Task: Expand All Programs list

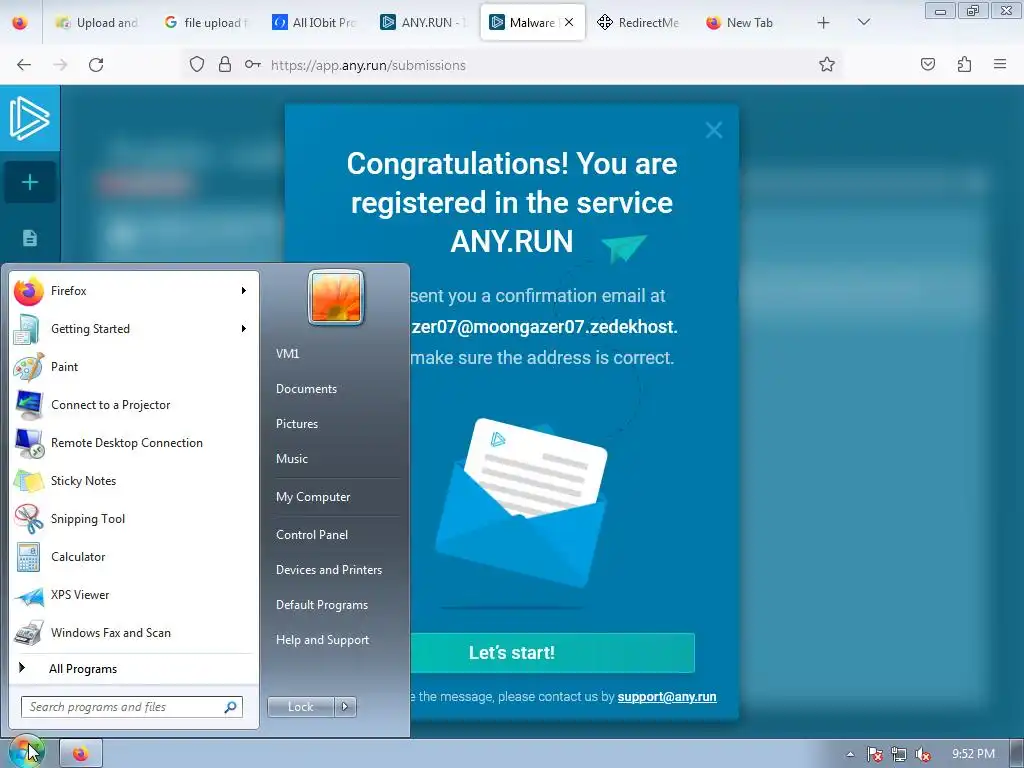Action: click(134, 669)
